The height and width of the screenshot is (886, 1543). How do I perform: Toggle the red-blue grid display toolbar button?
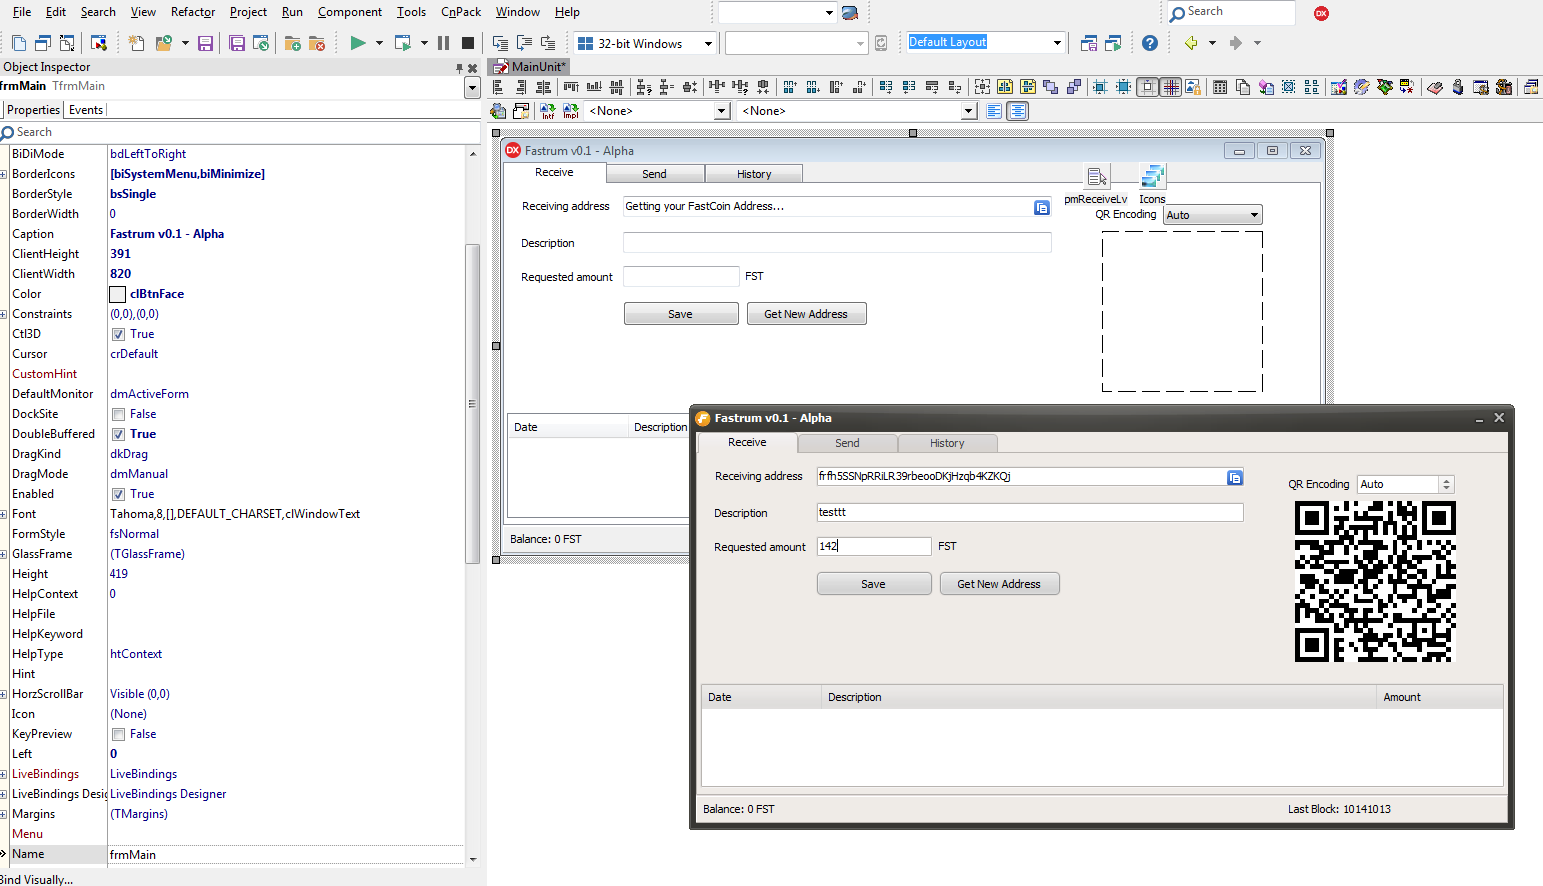[1171, 87]
